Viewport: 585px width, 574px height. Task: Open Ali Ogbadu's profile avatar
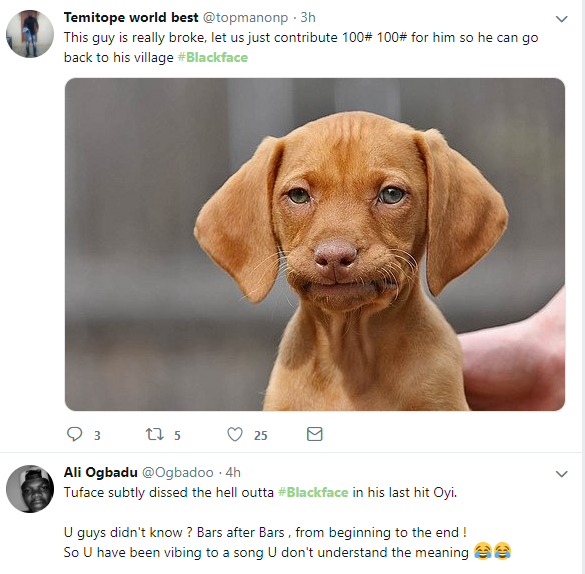tap(30, 489)
